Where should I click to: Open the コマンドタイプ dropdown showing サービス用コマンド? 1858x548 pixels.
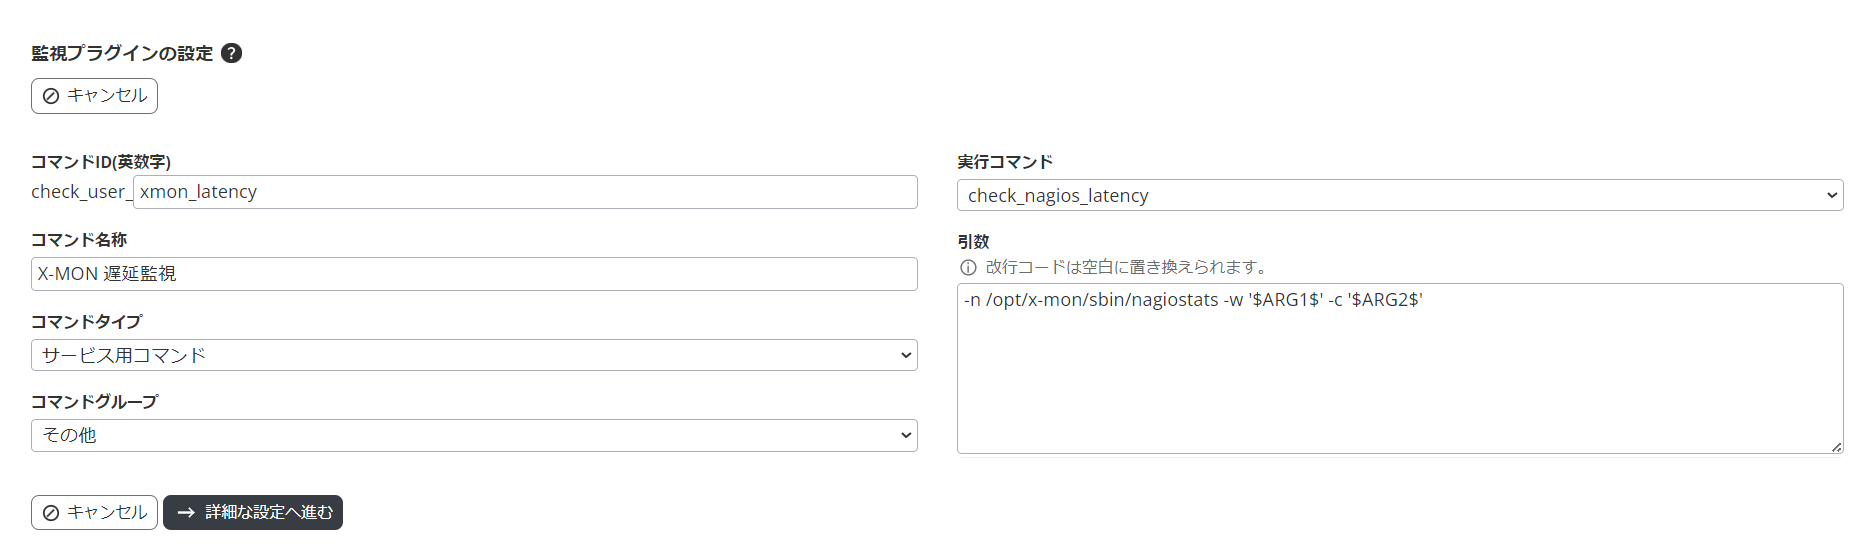pos(470,355)
